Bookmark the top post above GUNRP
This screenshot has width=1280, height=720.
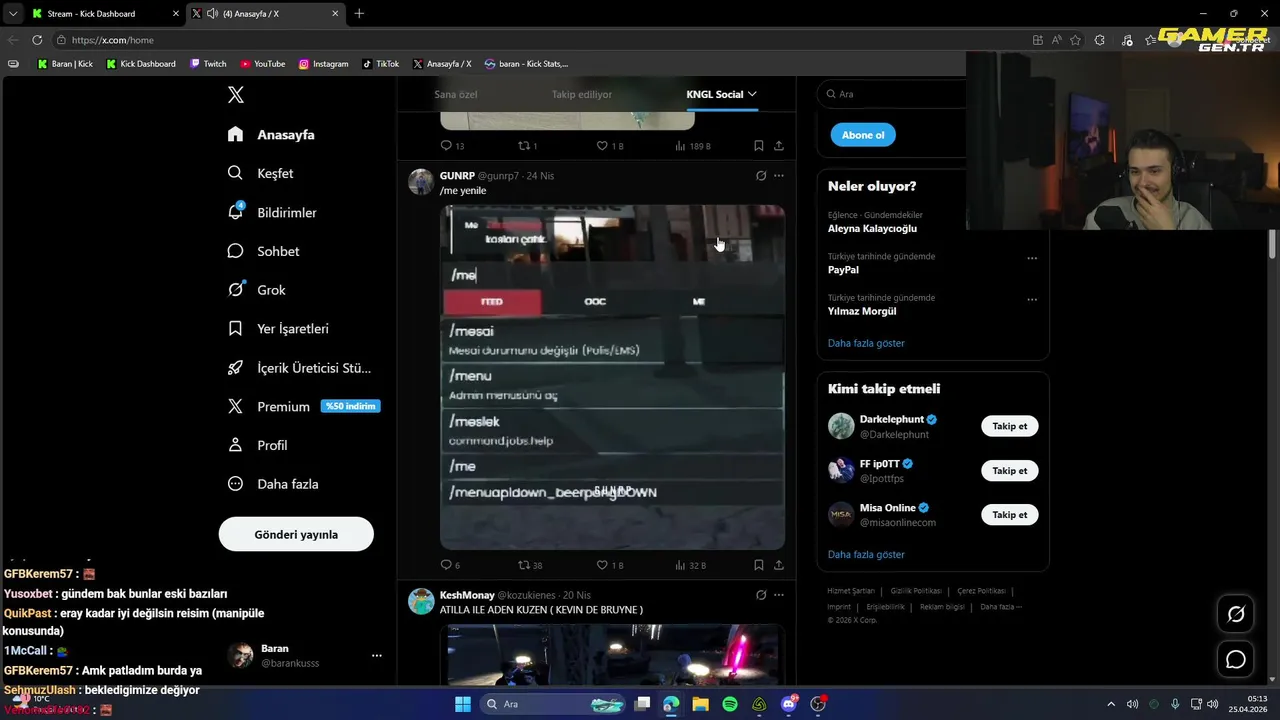point(759,146)
